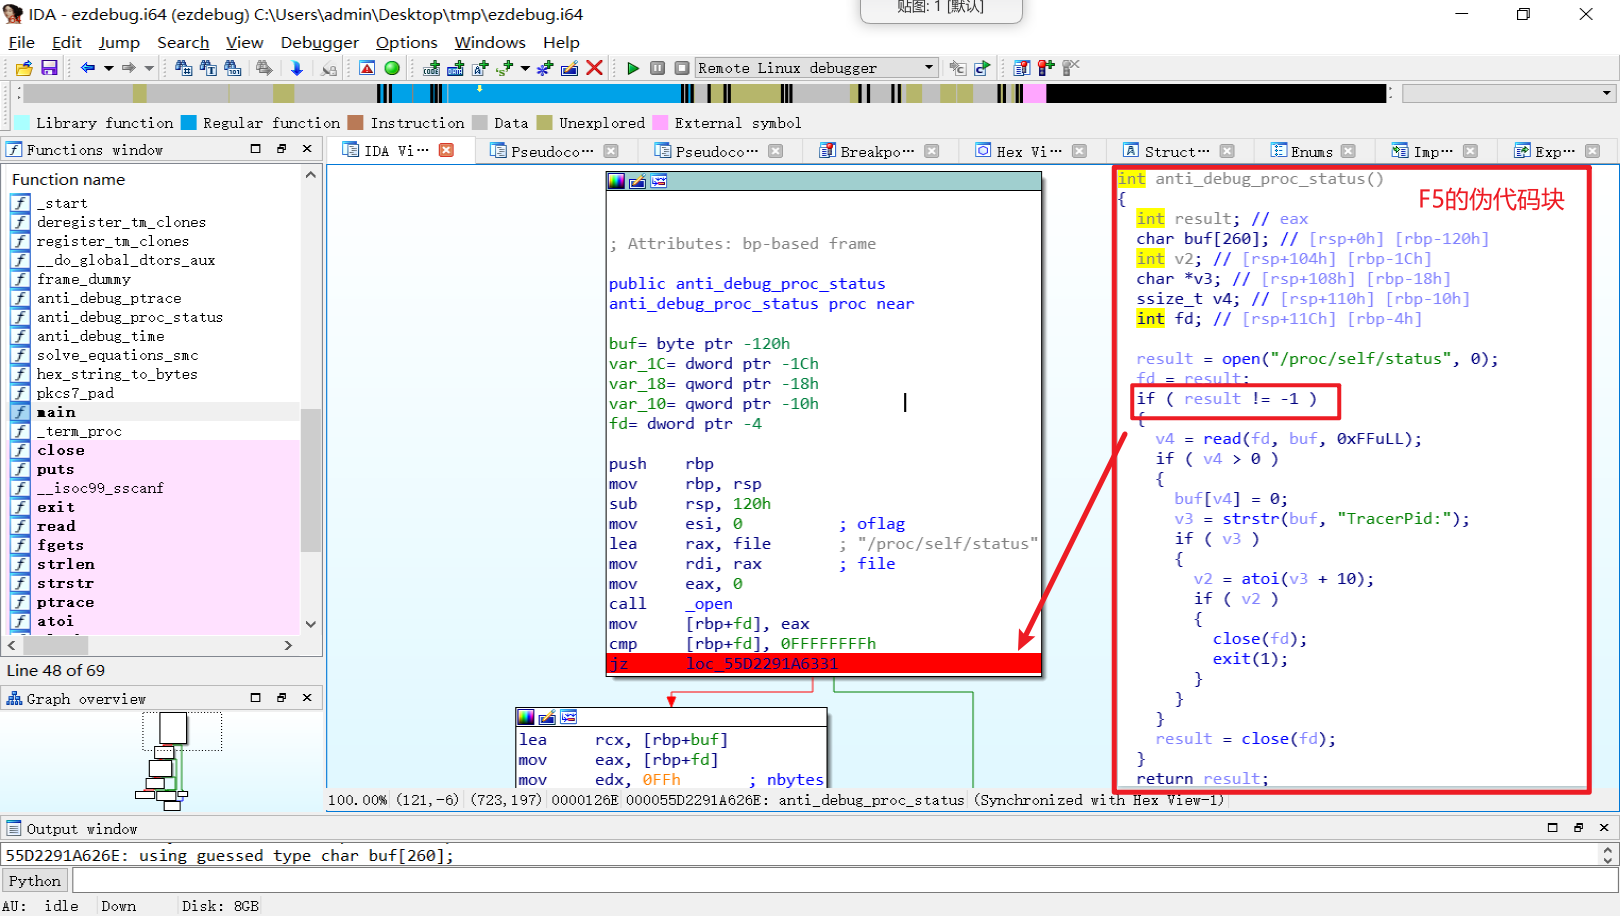
Task: Stop the debugged process
Action: pyautogui.click(x=682, y=68)
